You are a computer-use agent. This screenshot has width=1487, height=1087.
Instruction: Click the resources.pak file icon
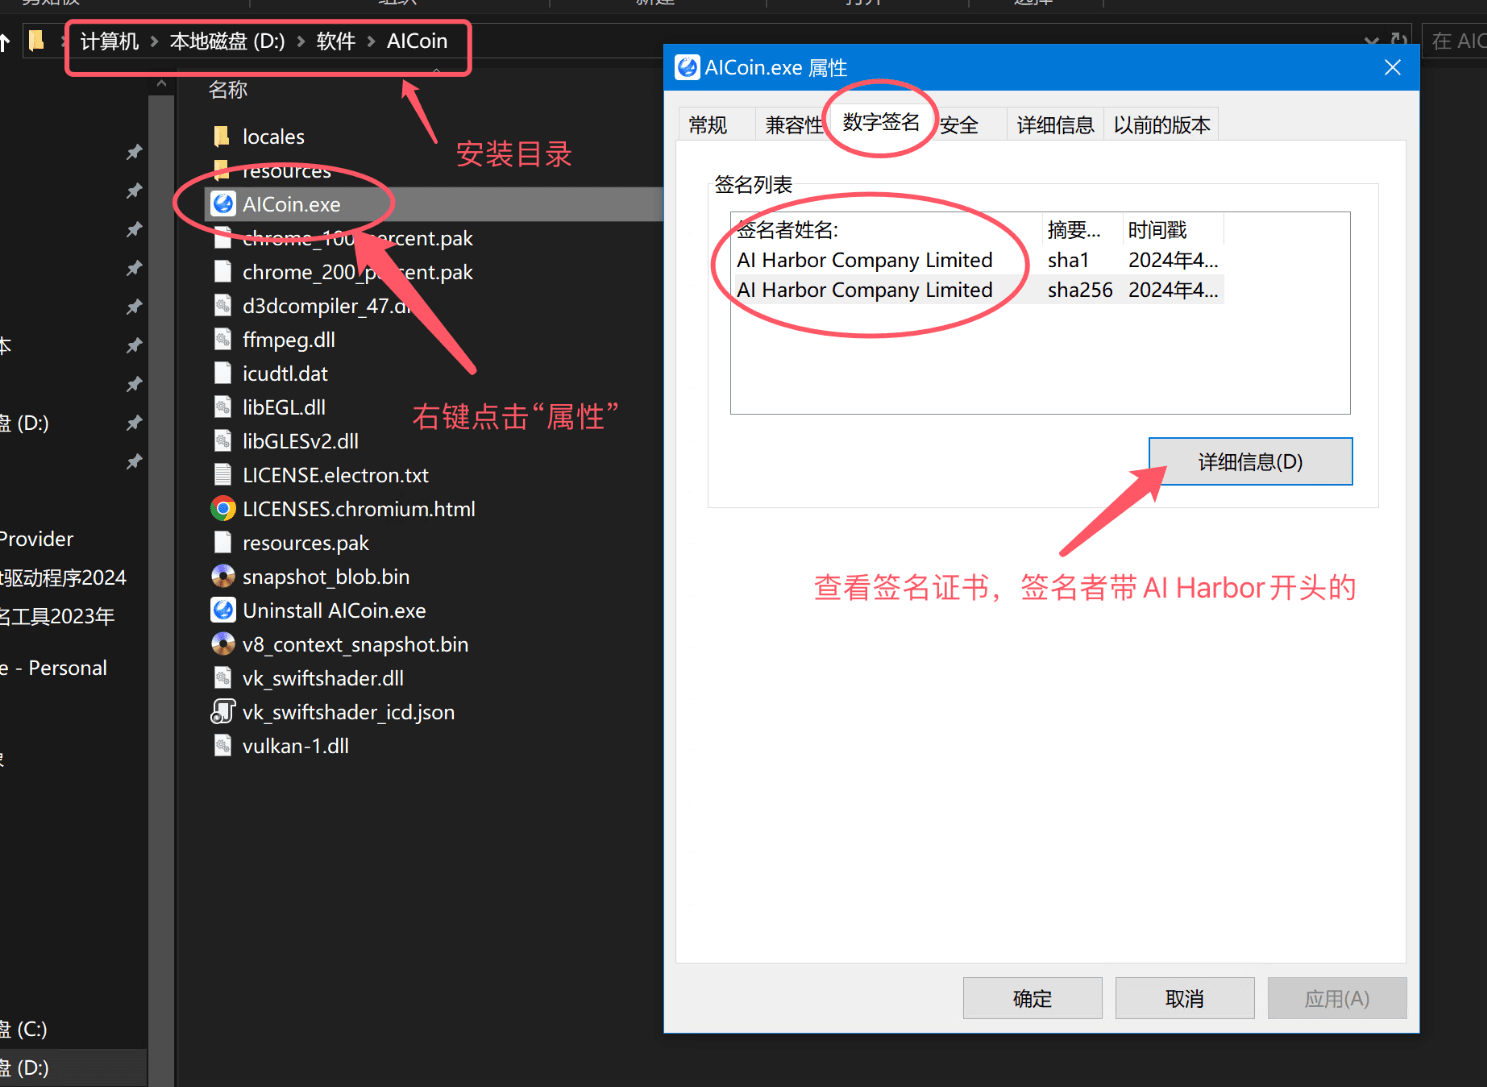(x=223, y=543)
